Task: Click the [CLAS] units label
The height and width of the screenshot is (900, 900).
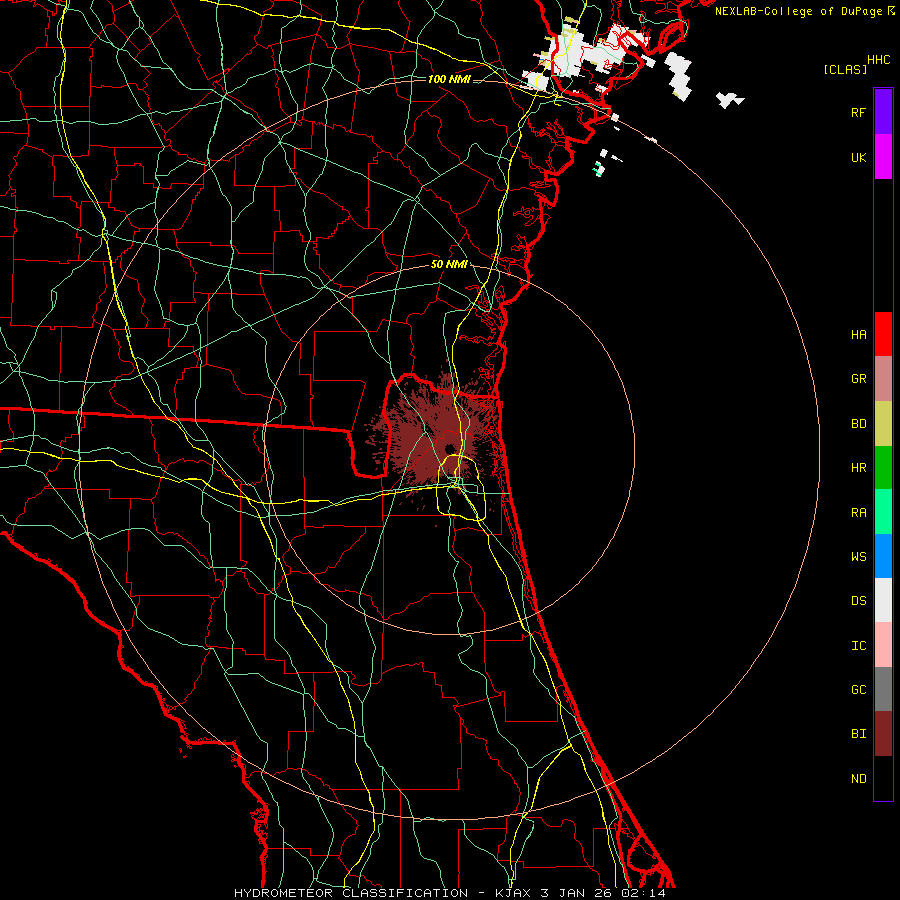Action: click(x=845, y=69)
